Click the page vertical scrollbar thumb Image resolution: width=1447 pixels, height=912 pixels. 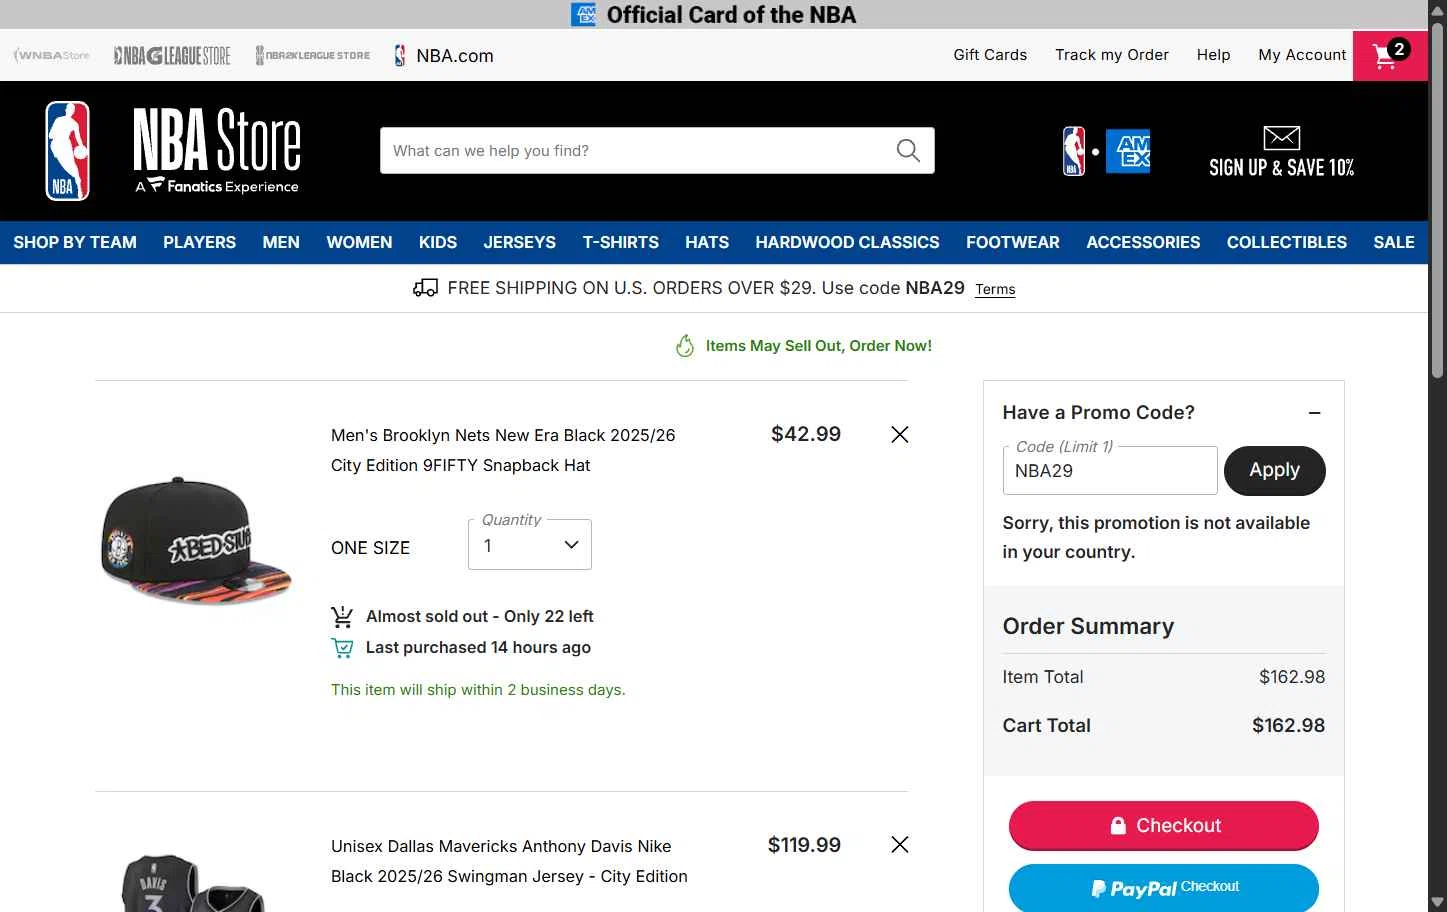click(x=1437, y=199)
